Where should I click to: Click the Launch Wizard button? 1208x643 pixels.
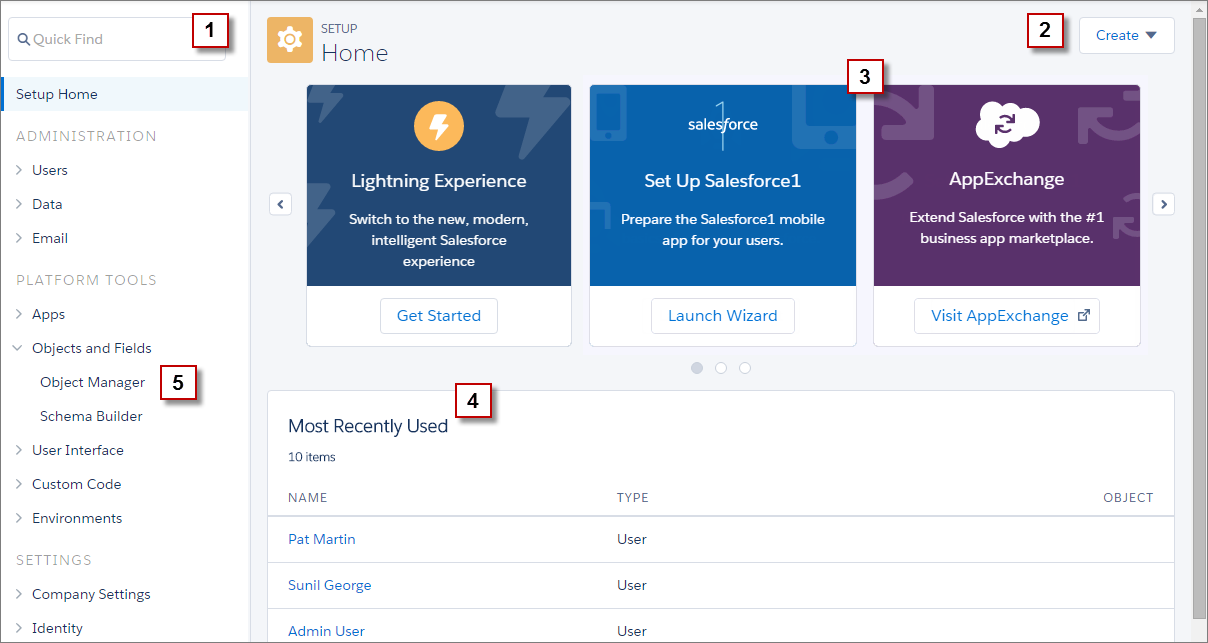(x=722, y=316)
